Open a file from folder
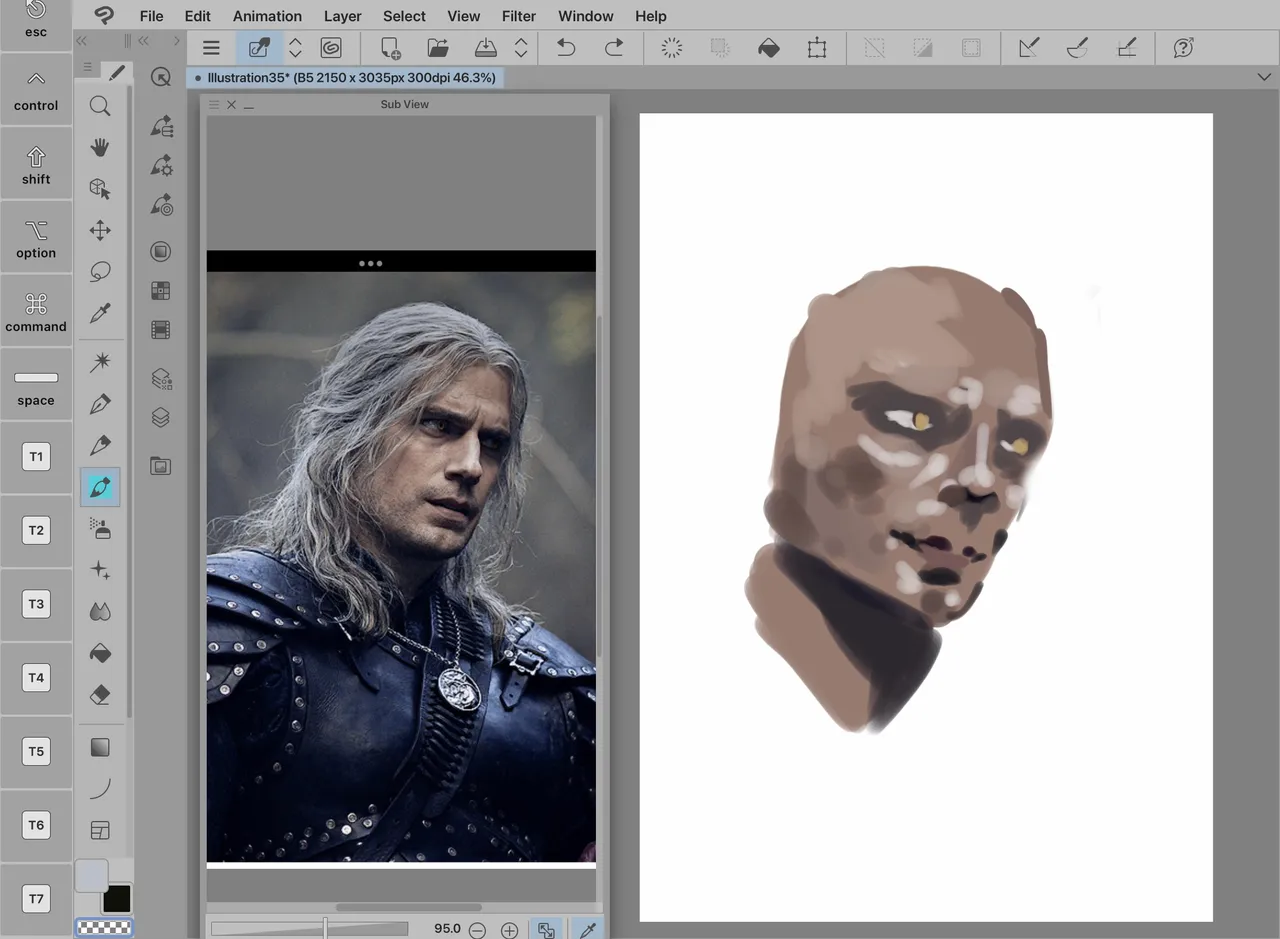Viewport: 1280px width, 939px height. (x=437, y=48)
